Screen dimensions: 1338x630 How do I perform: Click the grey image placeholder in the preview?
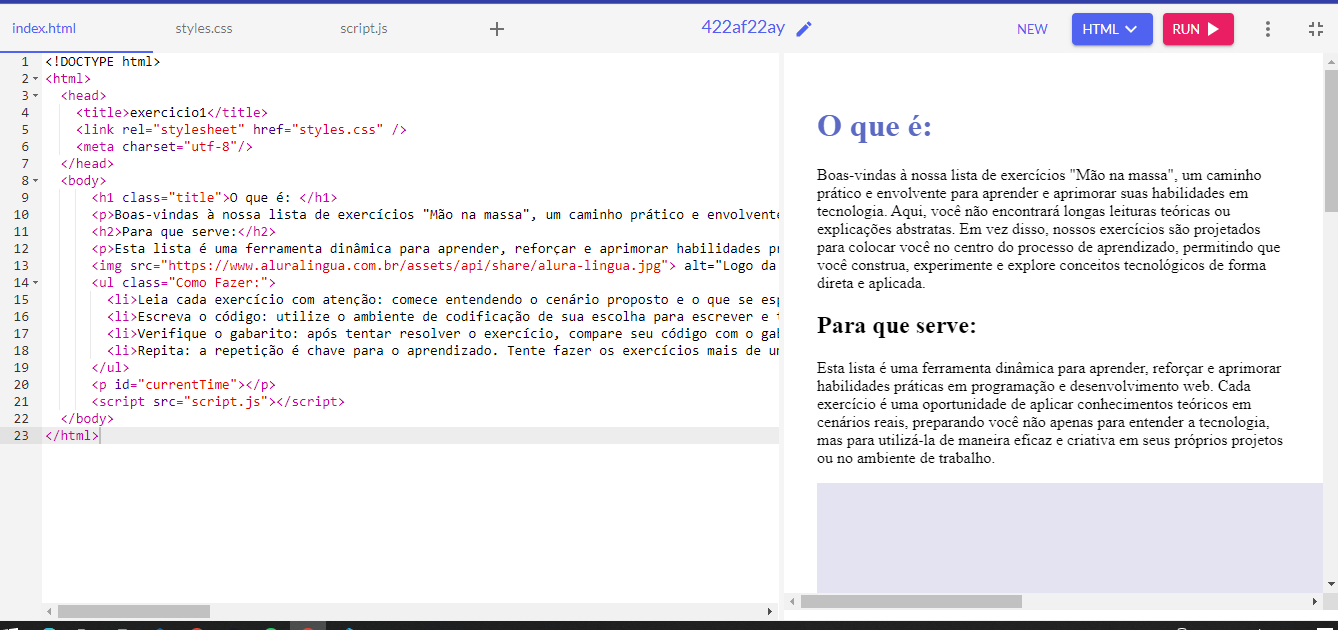click(x=1069, y=537)
